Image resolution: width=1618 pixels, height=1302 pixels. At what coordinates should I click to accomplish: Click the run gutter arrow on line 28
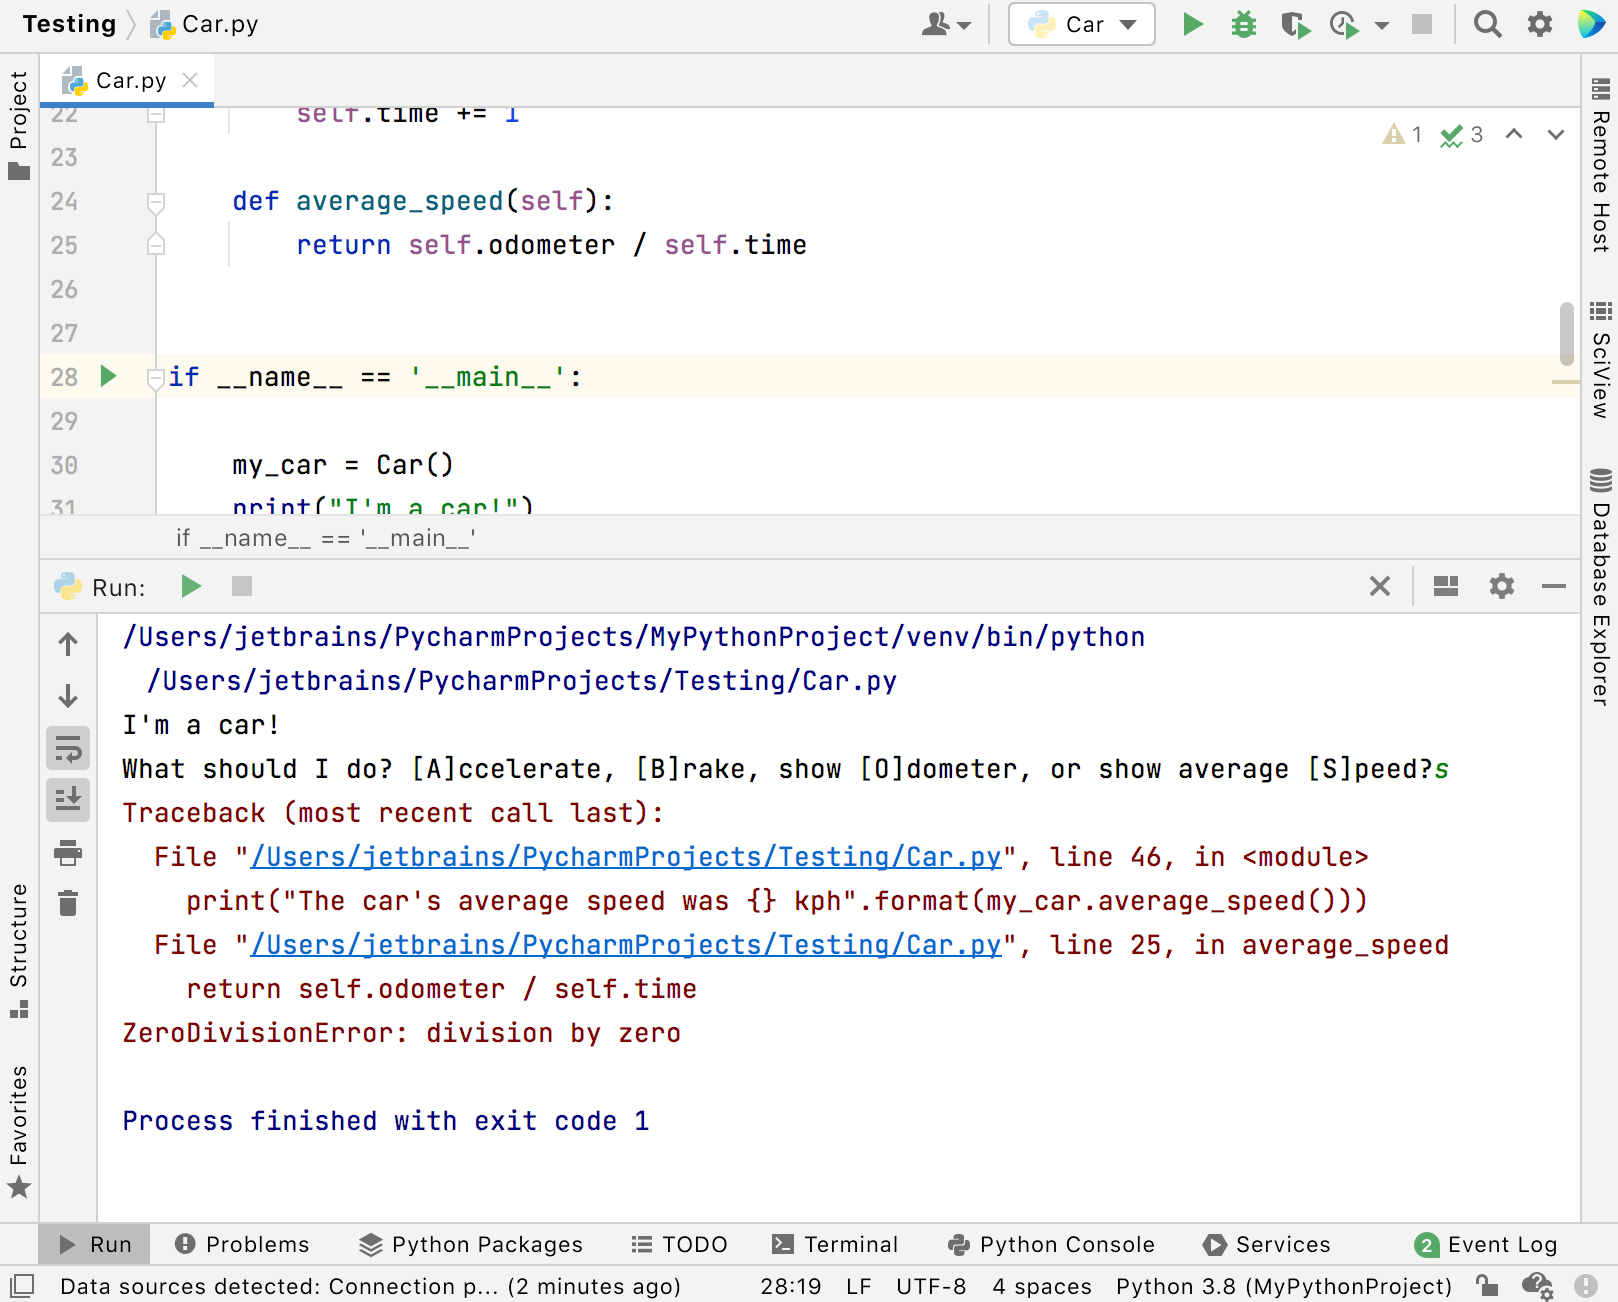point(109,376)
